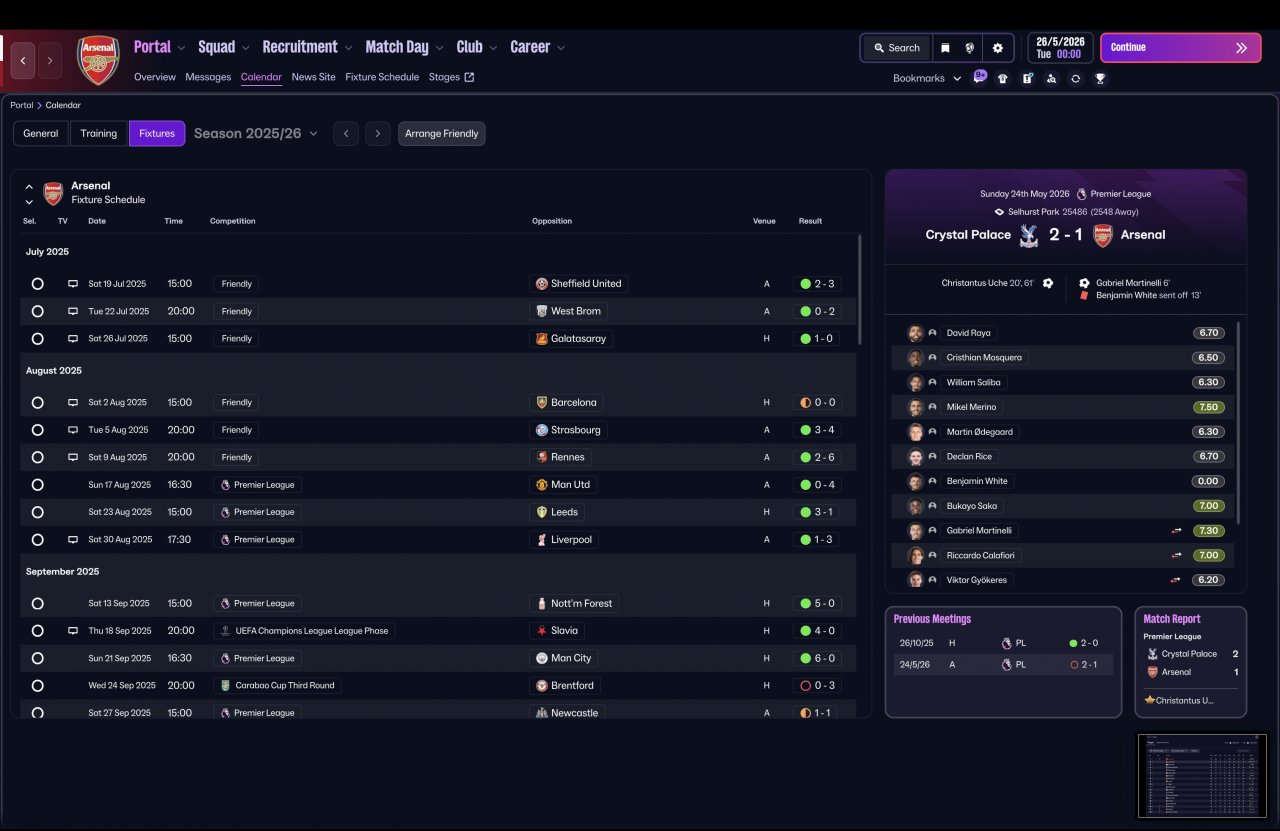Screen dimensions: 1280x831
Task: Open the News Site sub-menu item
Action: [x=314, y=77]
